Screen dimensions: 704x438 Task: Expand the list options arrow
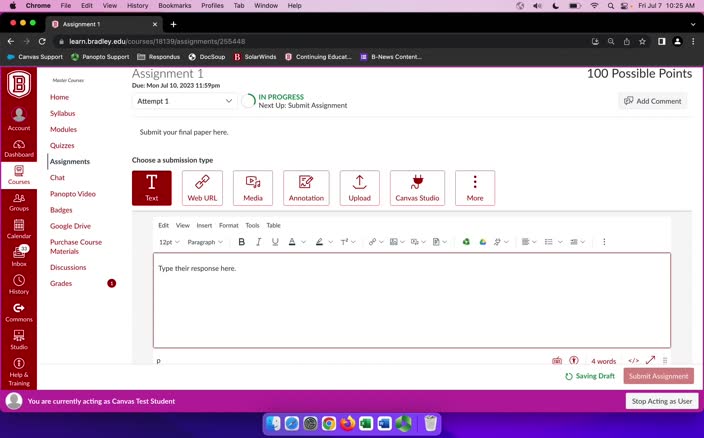pyautogui.click(x=560, y=242)
